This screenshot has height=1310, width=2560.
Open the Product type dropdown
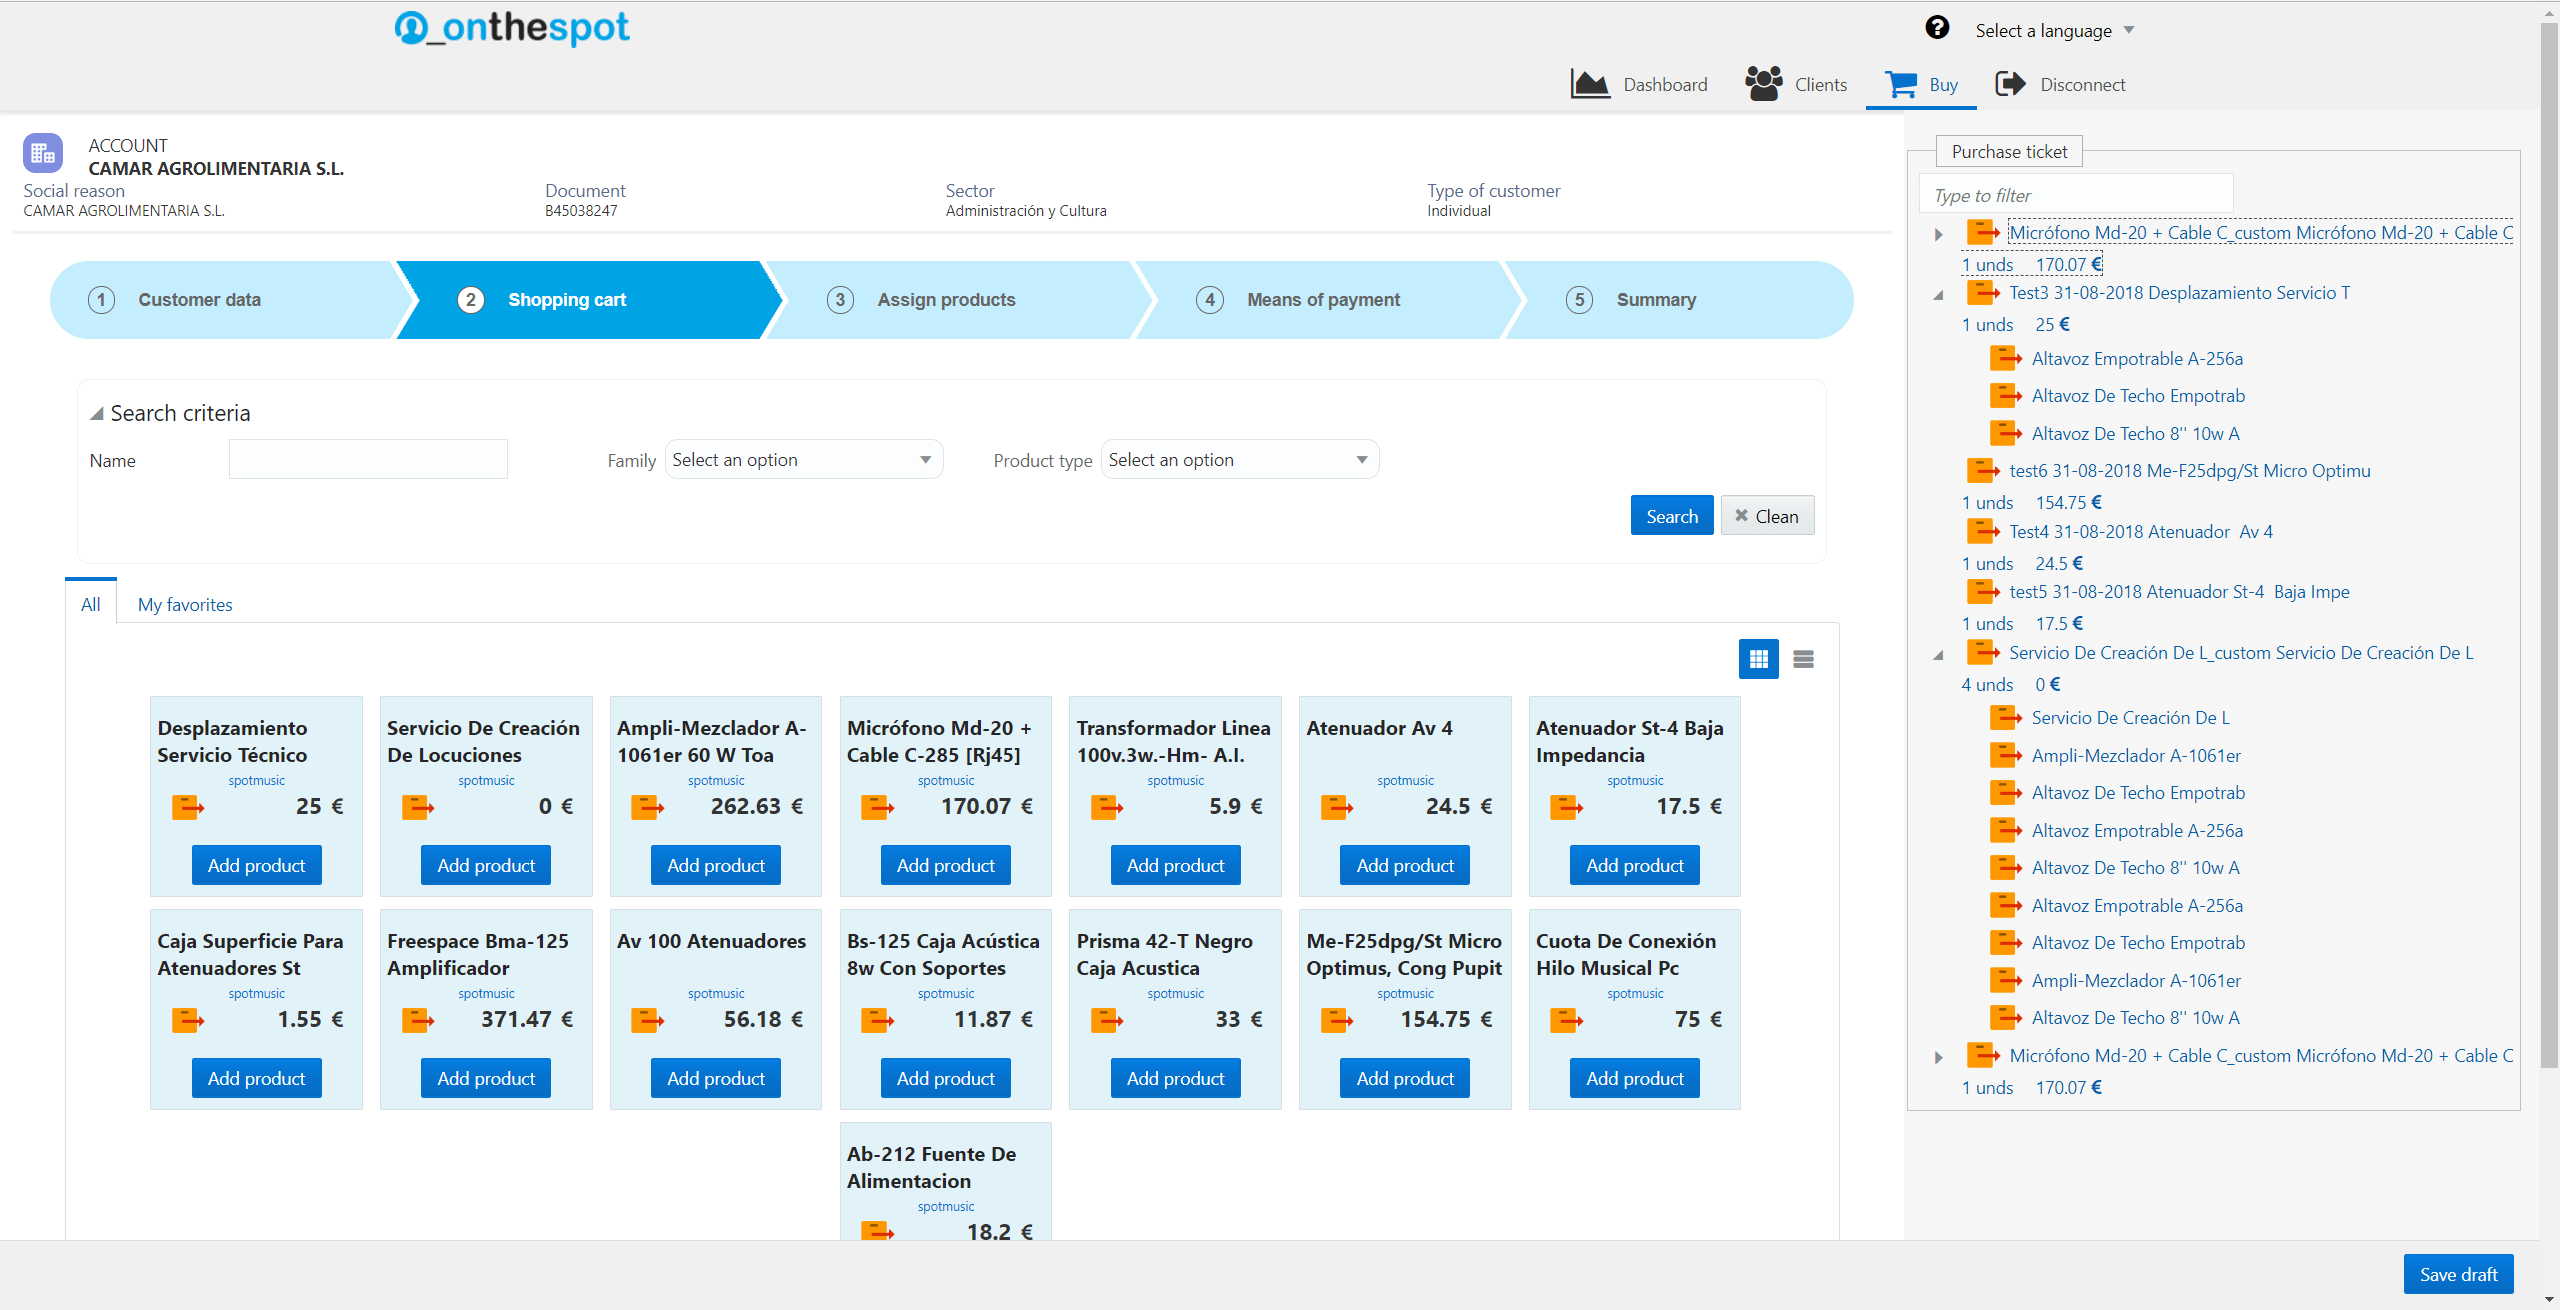pos(1239,460)
